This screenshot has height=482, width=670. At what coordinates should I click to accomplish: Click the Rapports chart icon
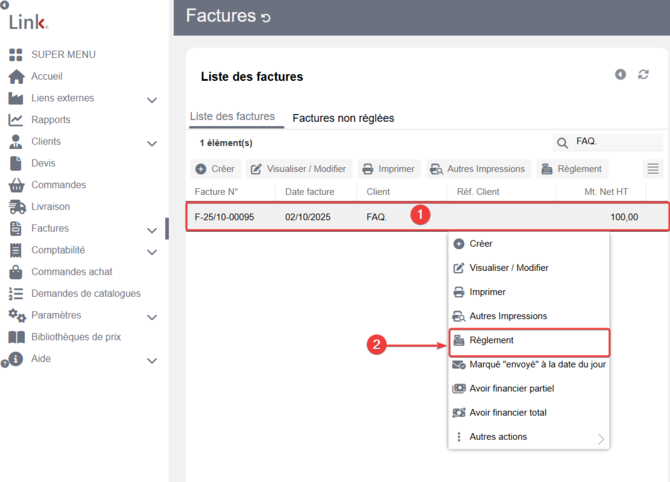click(16, 120)
